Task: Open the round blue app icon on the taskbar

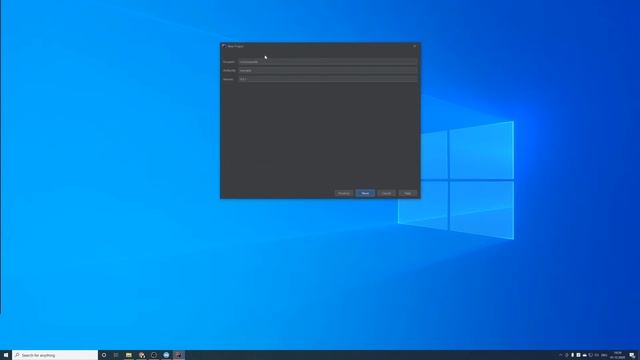Action: [x=166, y=355]
